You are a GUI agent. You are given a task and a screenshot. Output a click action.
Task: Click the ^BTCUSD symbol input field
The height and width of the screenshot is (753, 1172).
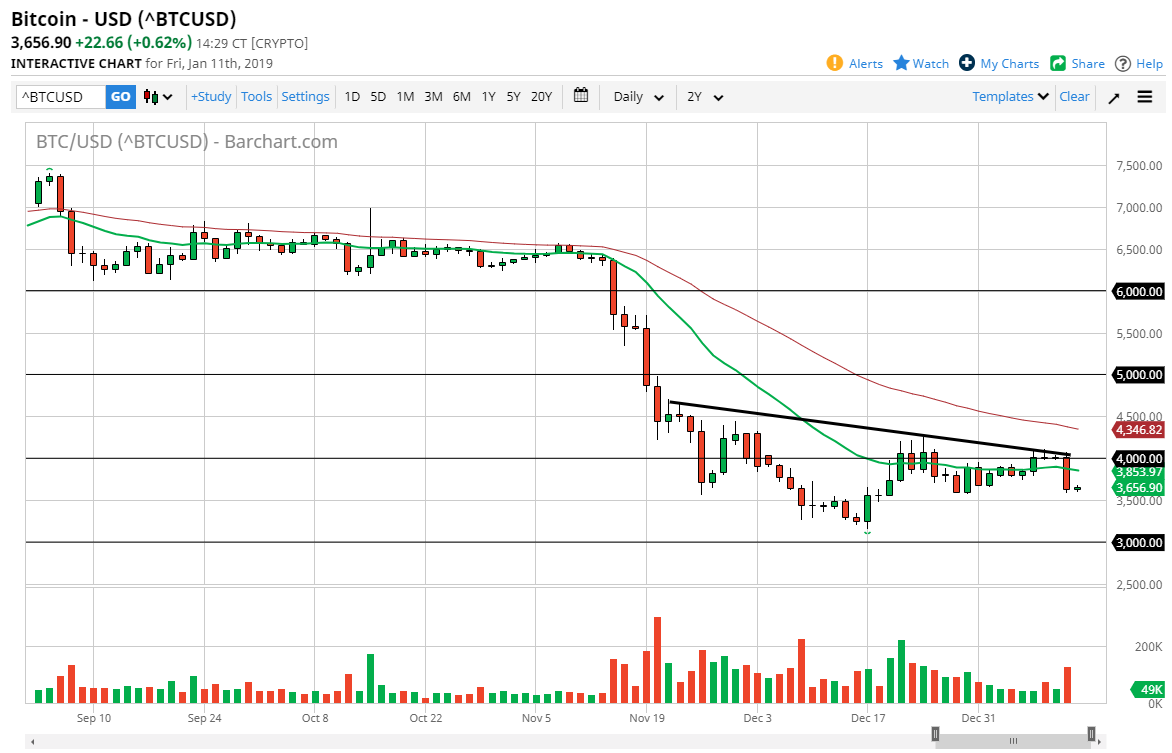[x=61, y=97]
